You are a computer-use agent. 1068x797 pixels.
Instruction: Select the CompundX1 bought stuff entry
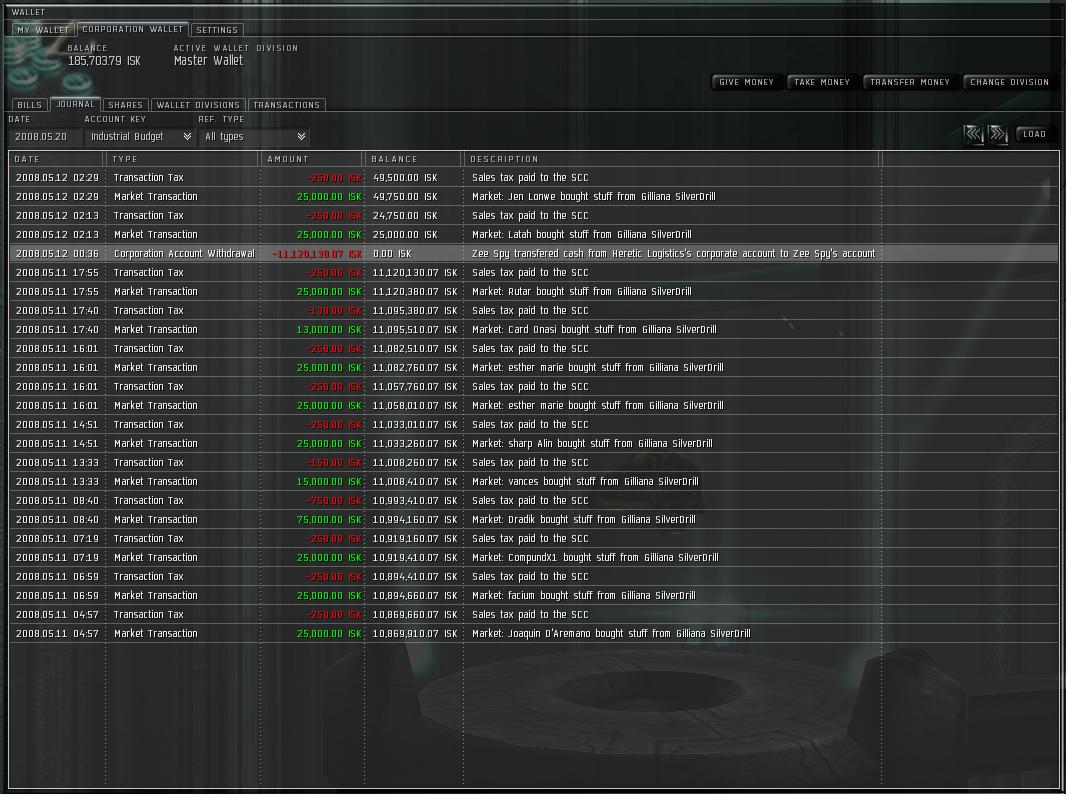coord(595,558)
